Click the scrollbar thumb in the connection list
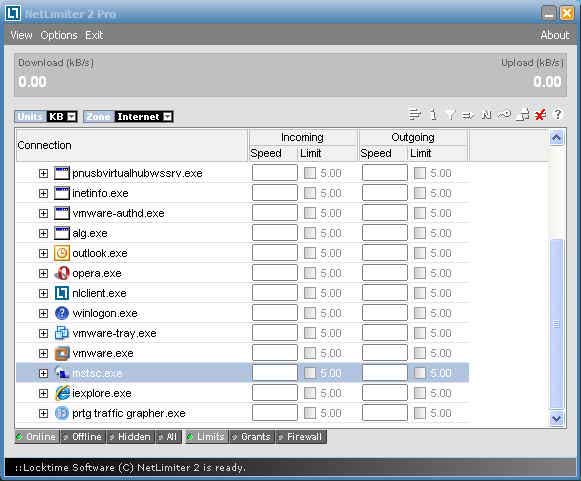 pyautogui.click(x=557, y=324)
